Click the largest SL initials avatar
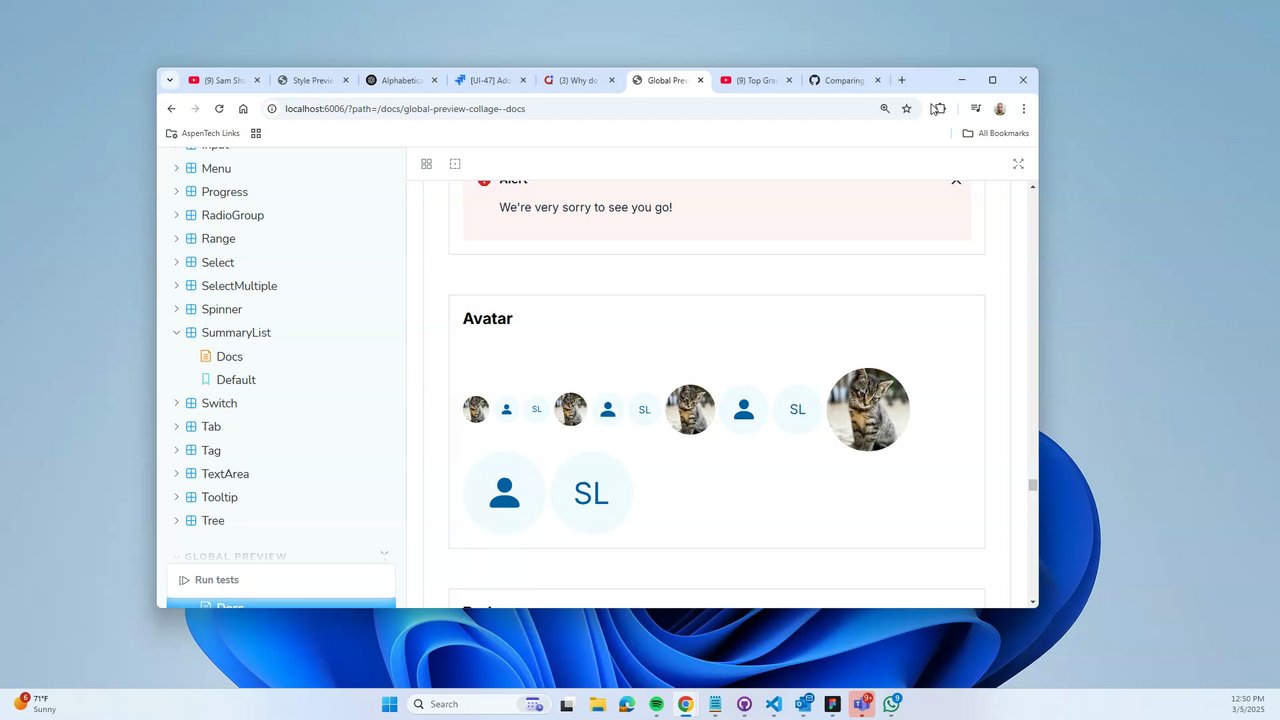Screen dimensions: 1280x720 (591, 493)
